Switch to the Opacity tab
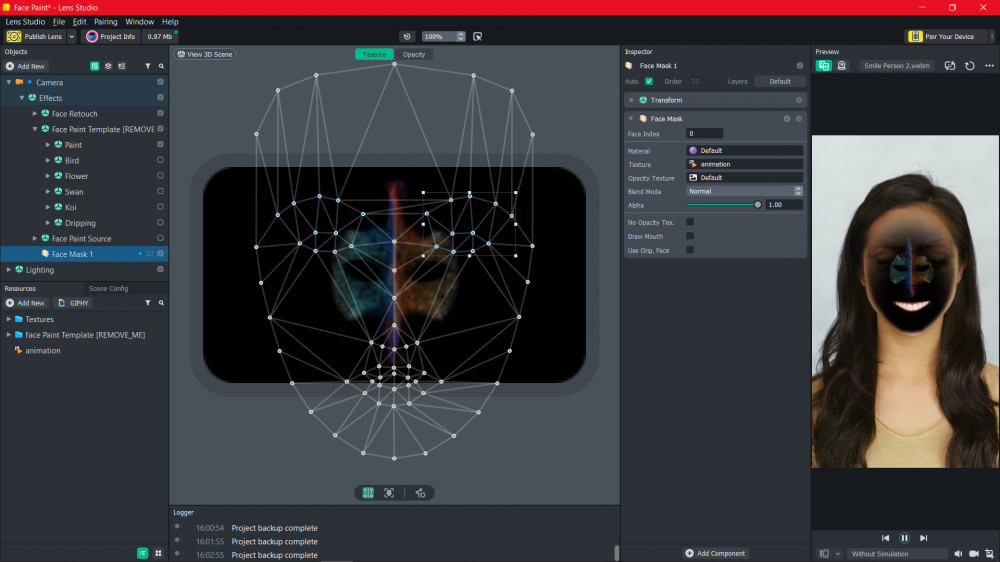Image resolution: width=1000 pixels, height=562 pixels. click(413, 54)
